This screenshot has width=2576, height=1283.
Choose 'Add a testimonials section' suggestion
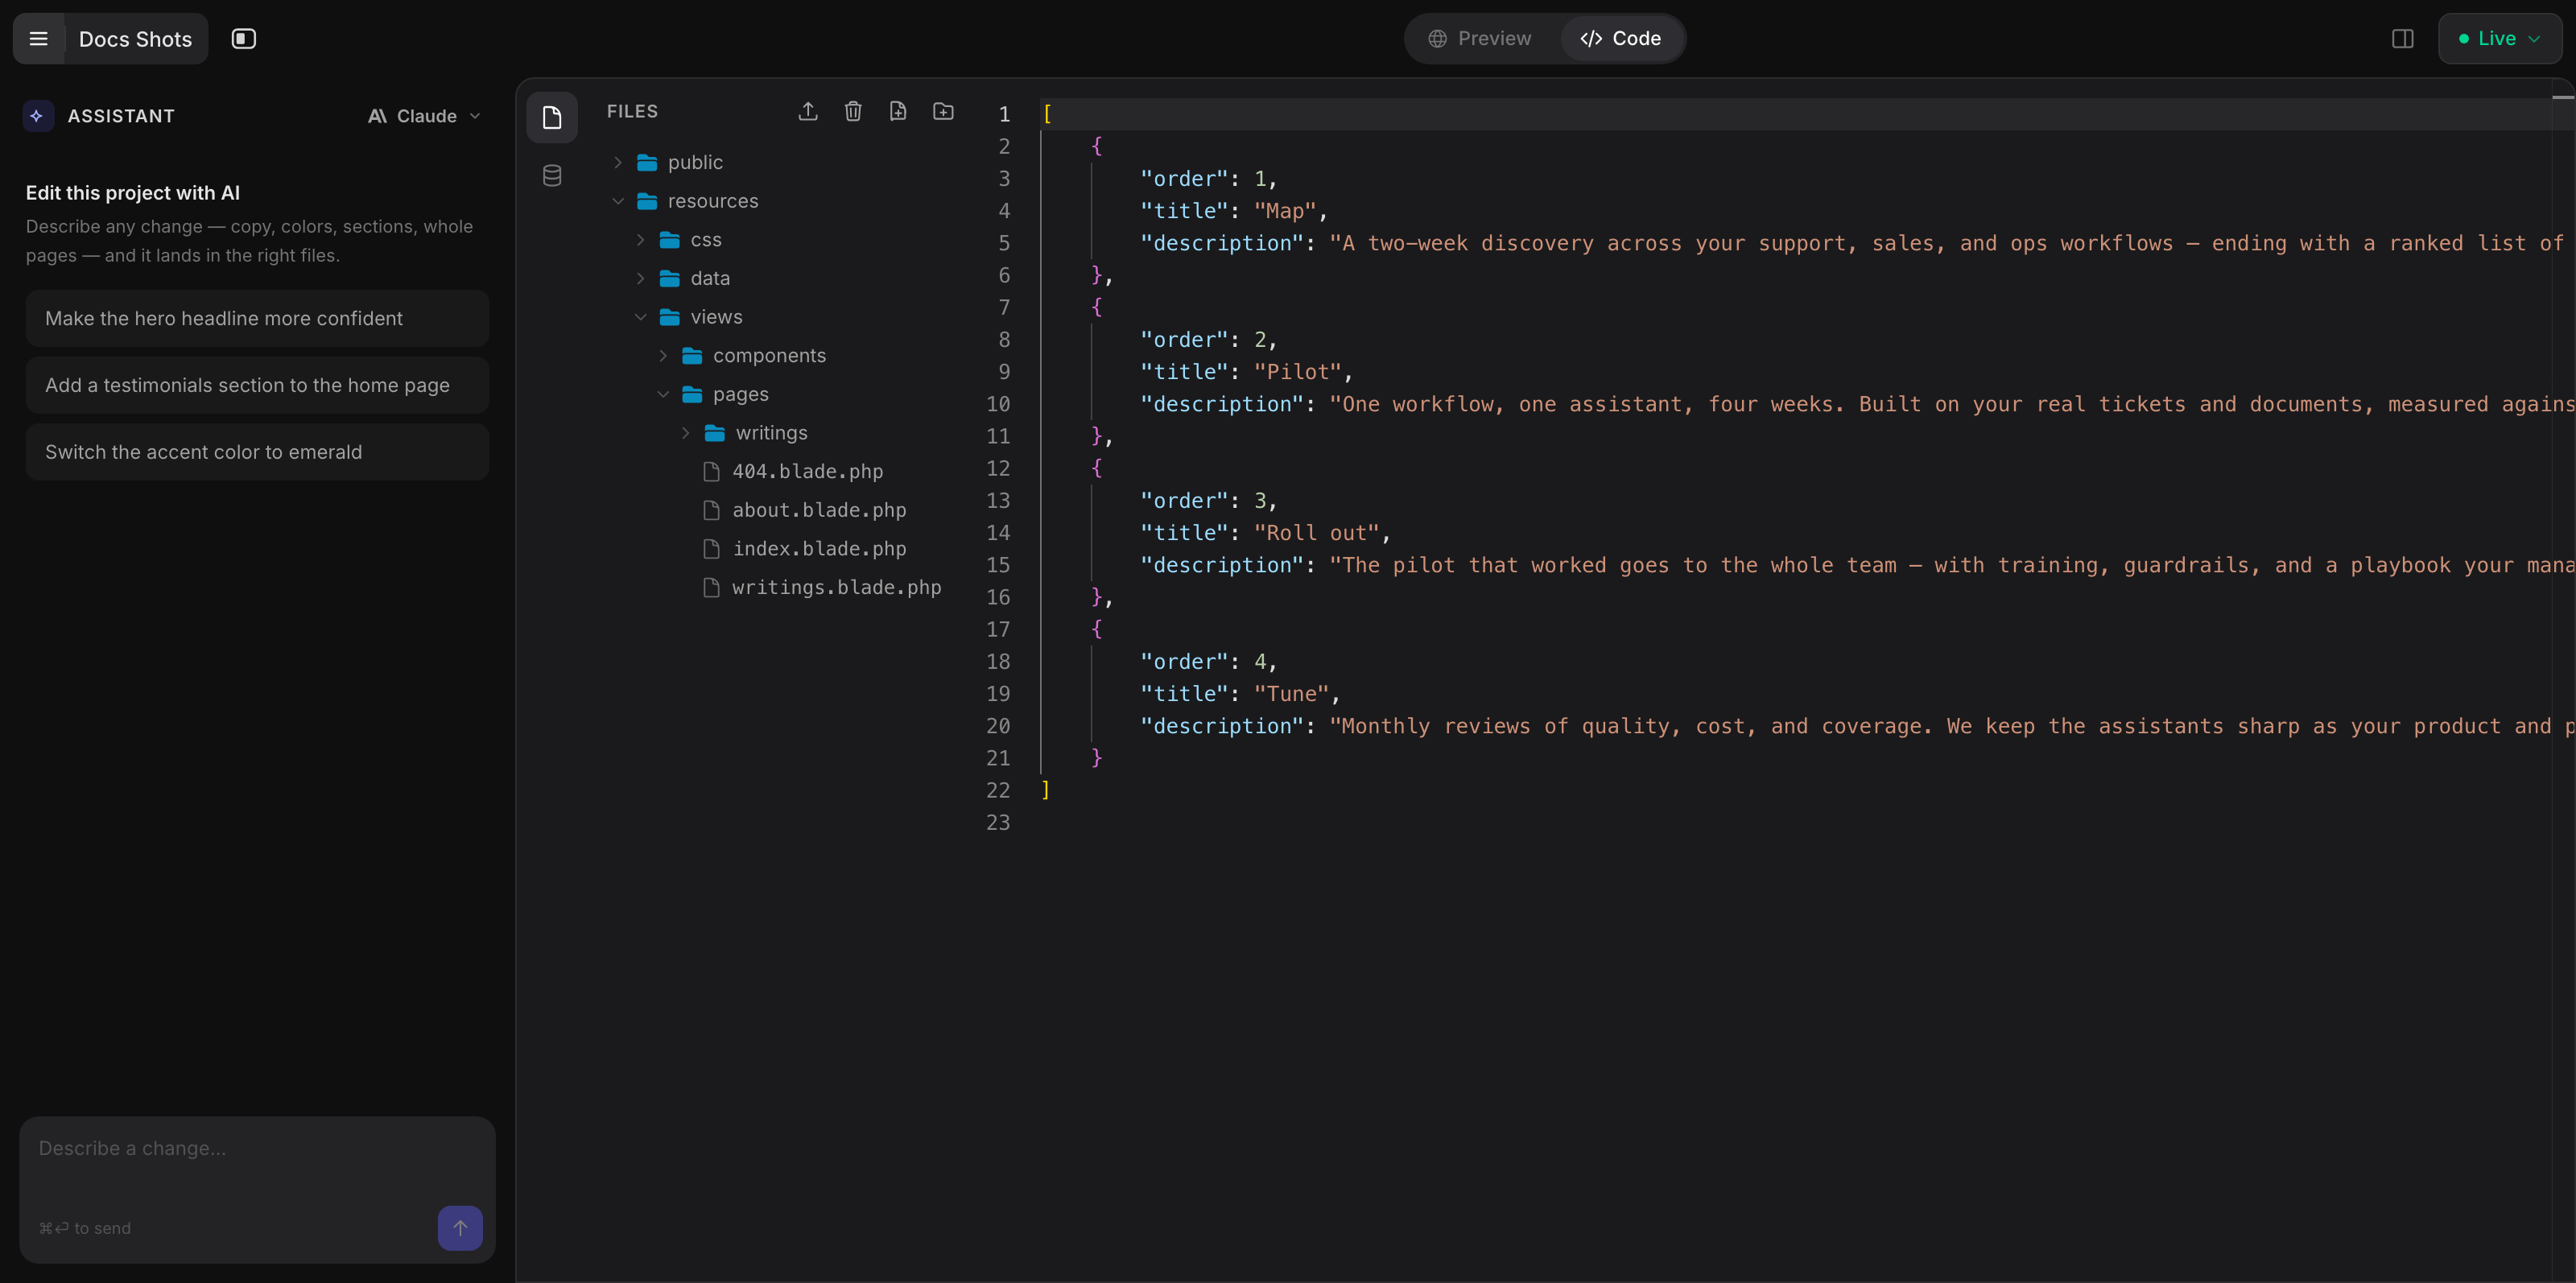tap(257, 385)
